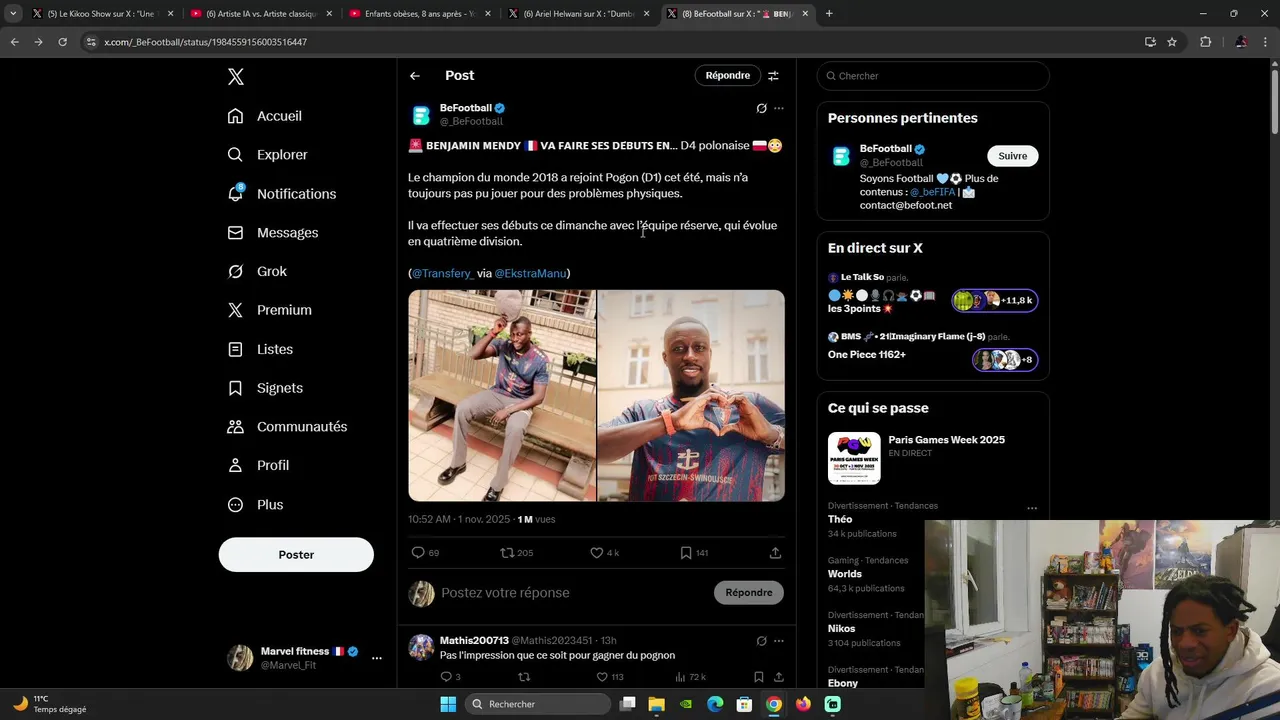Open Firefox from taskbar
1280x720 pixels.
(803, 704)
